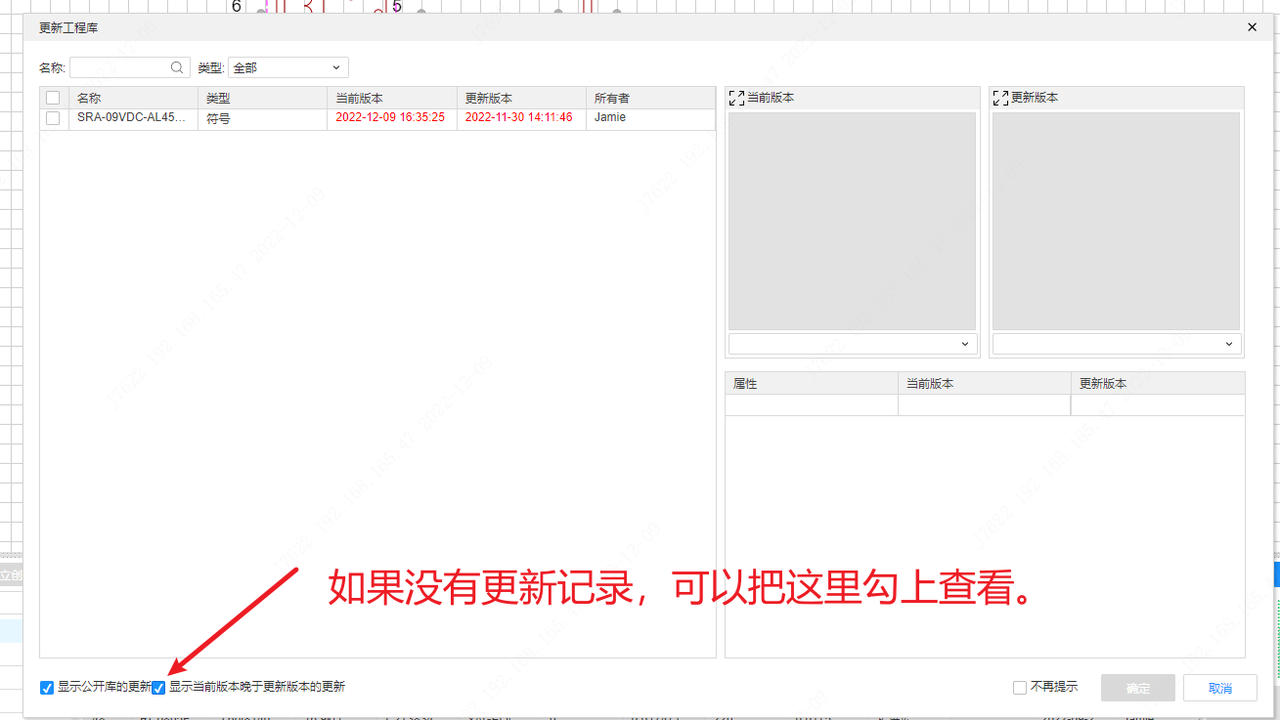Screen dimensions: 1280x720
Task: Toggle 显示公开库的更新 checkbox
Action: (47, 688)
